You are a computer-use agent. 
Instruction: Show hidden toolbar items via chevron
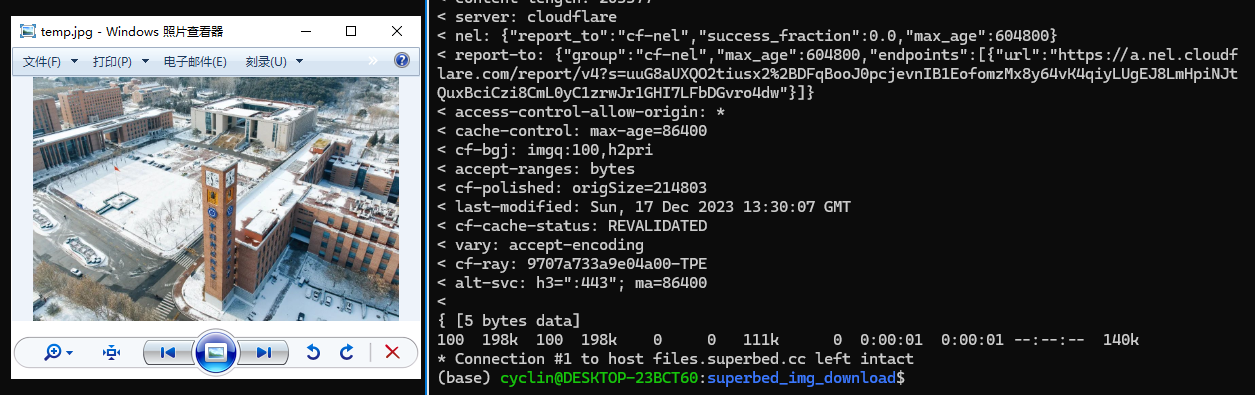[373, 61]
